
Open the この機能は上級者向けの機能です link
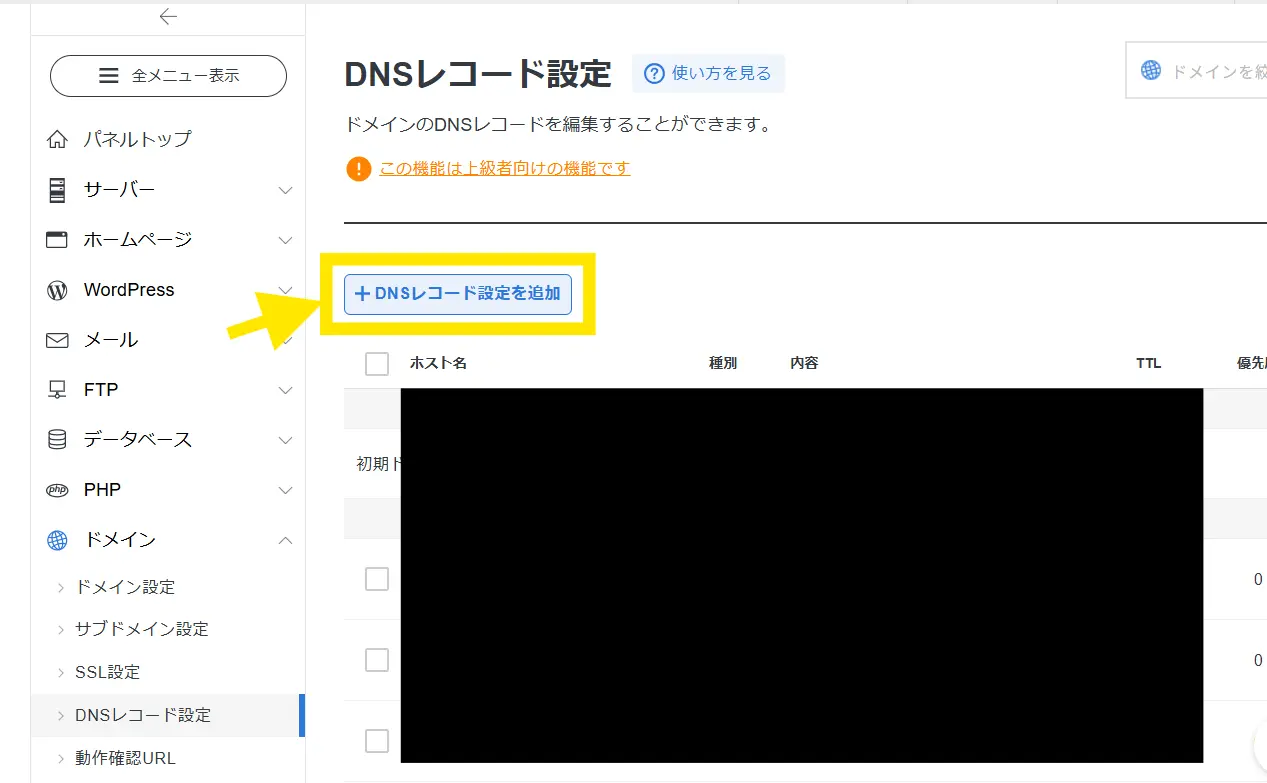point(504,168)
